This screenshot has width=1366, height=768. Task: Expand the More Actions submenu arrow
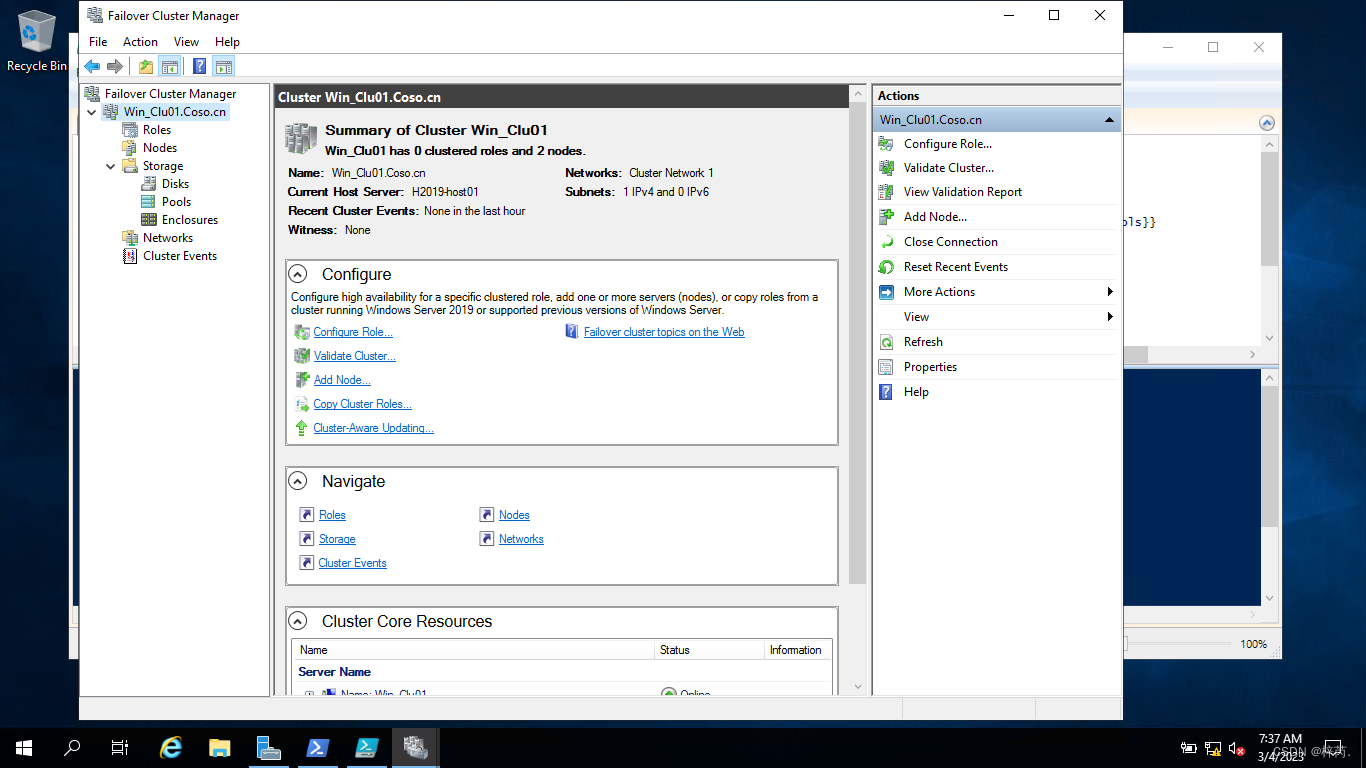[x=1110, y=292]
